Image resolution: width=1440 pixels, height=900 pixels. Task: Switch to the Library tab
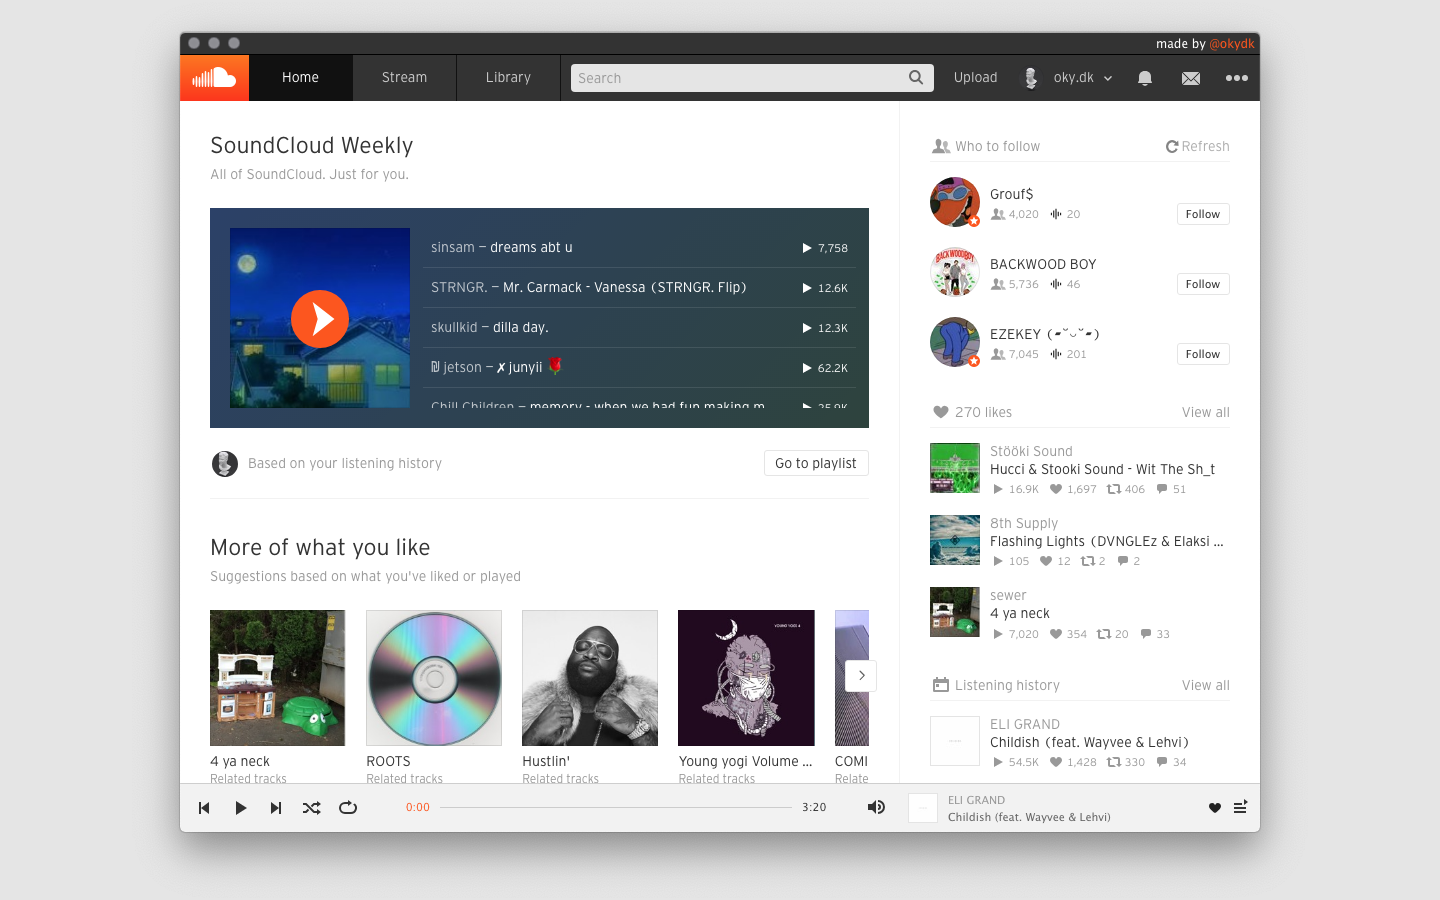(508, 77)
